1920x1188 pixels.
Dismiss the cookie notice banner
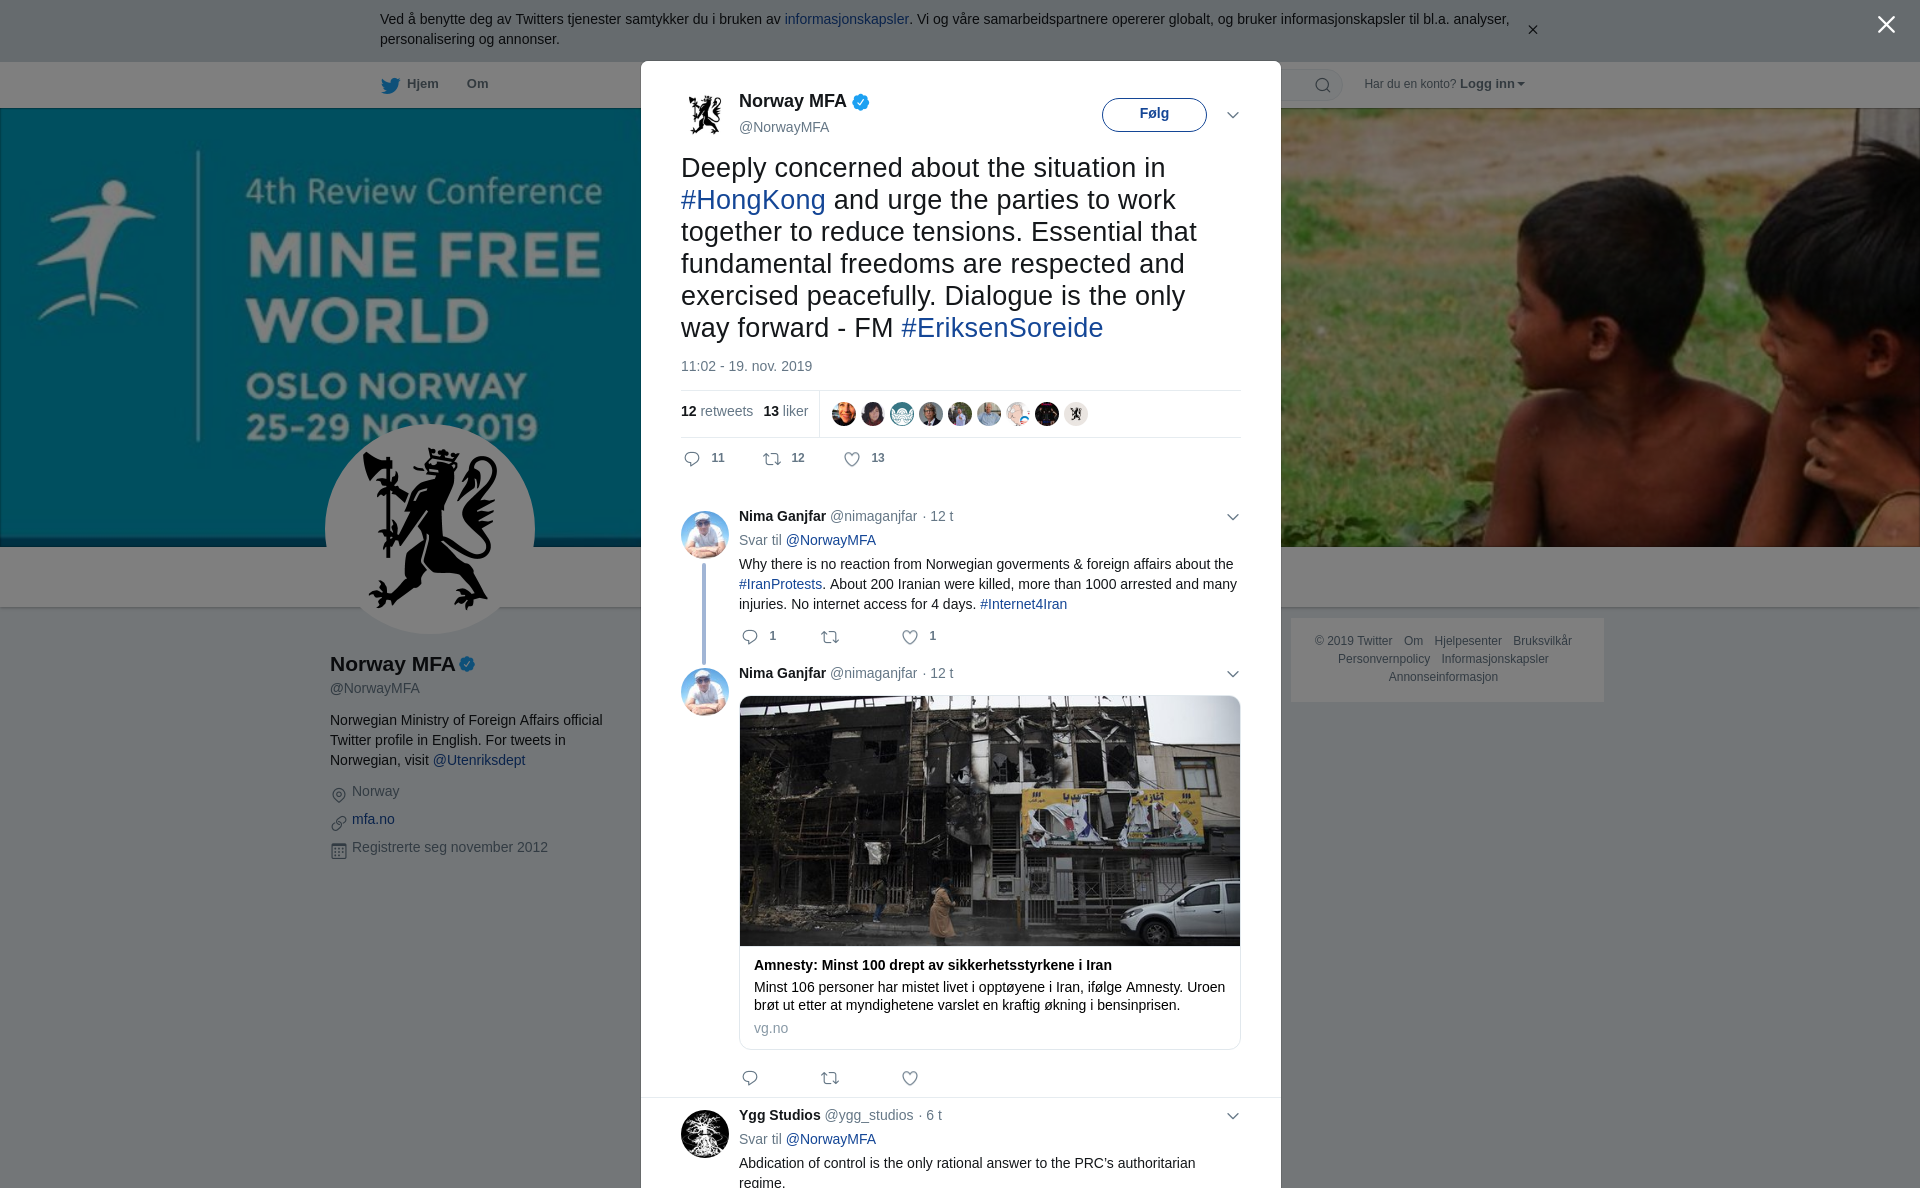point(1532,30)
